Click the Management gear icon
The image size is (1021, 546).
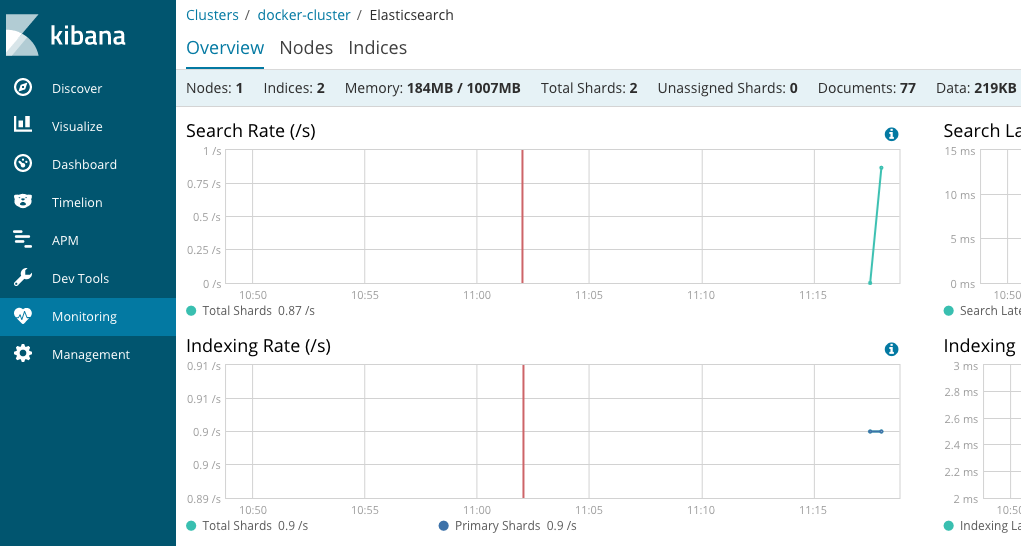click(23, 353)
